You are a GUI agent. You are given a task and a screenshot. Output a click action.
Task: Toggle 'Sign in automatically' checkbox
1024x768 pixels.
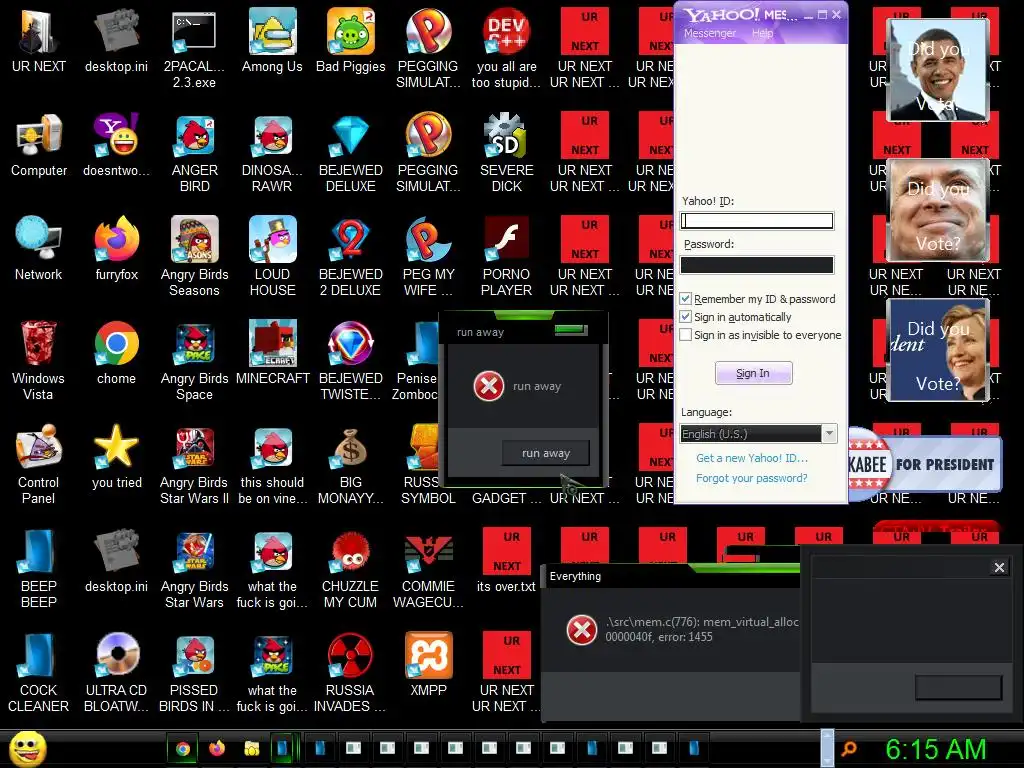click(686, 317)
